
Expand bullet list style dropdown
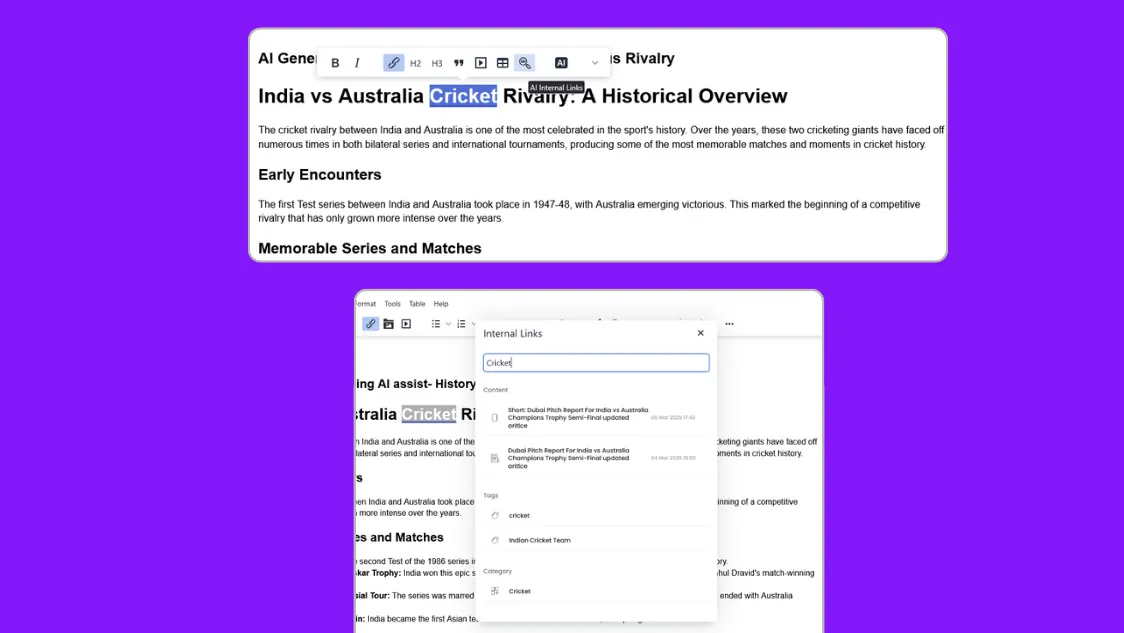[x=449, y=324]
